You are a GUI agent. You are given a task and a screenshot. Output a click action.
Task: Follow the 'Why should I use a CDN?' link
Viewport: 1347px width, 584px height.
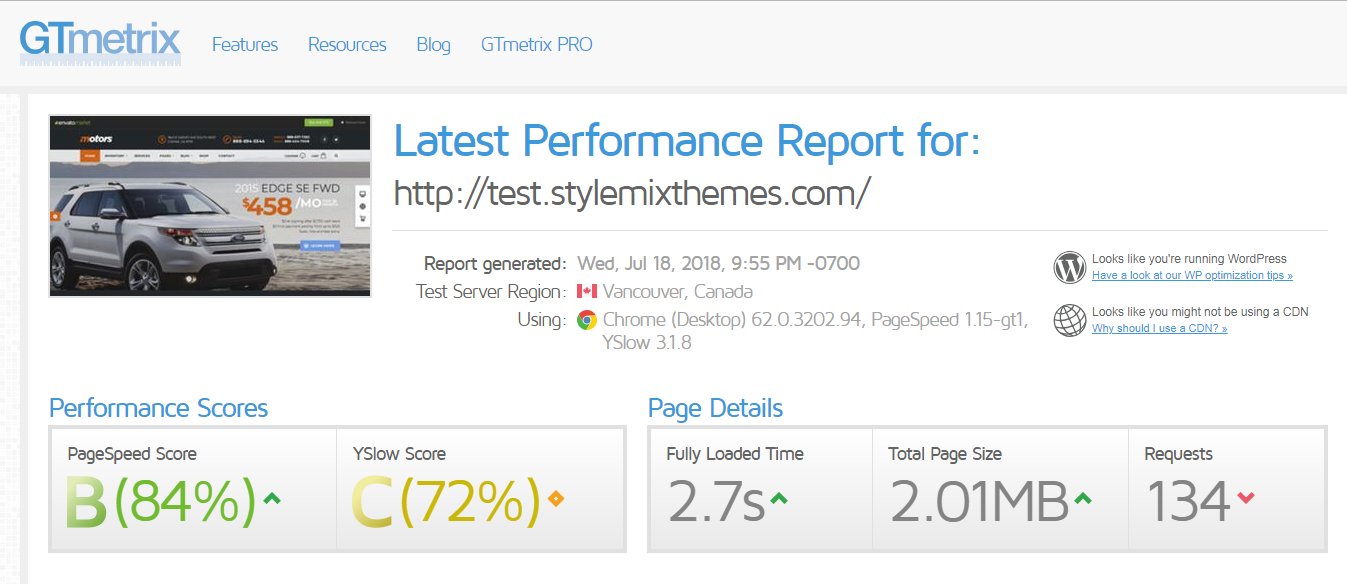[1159, 329]
